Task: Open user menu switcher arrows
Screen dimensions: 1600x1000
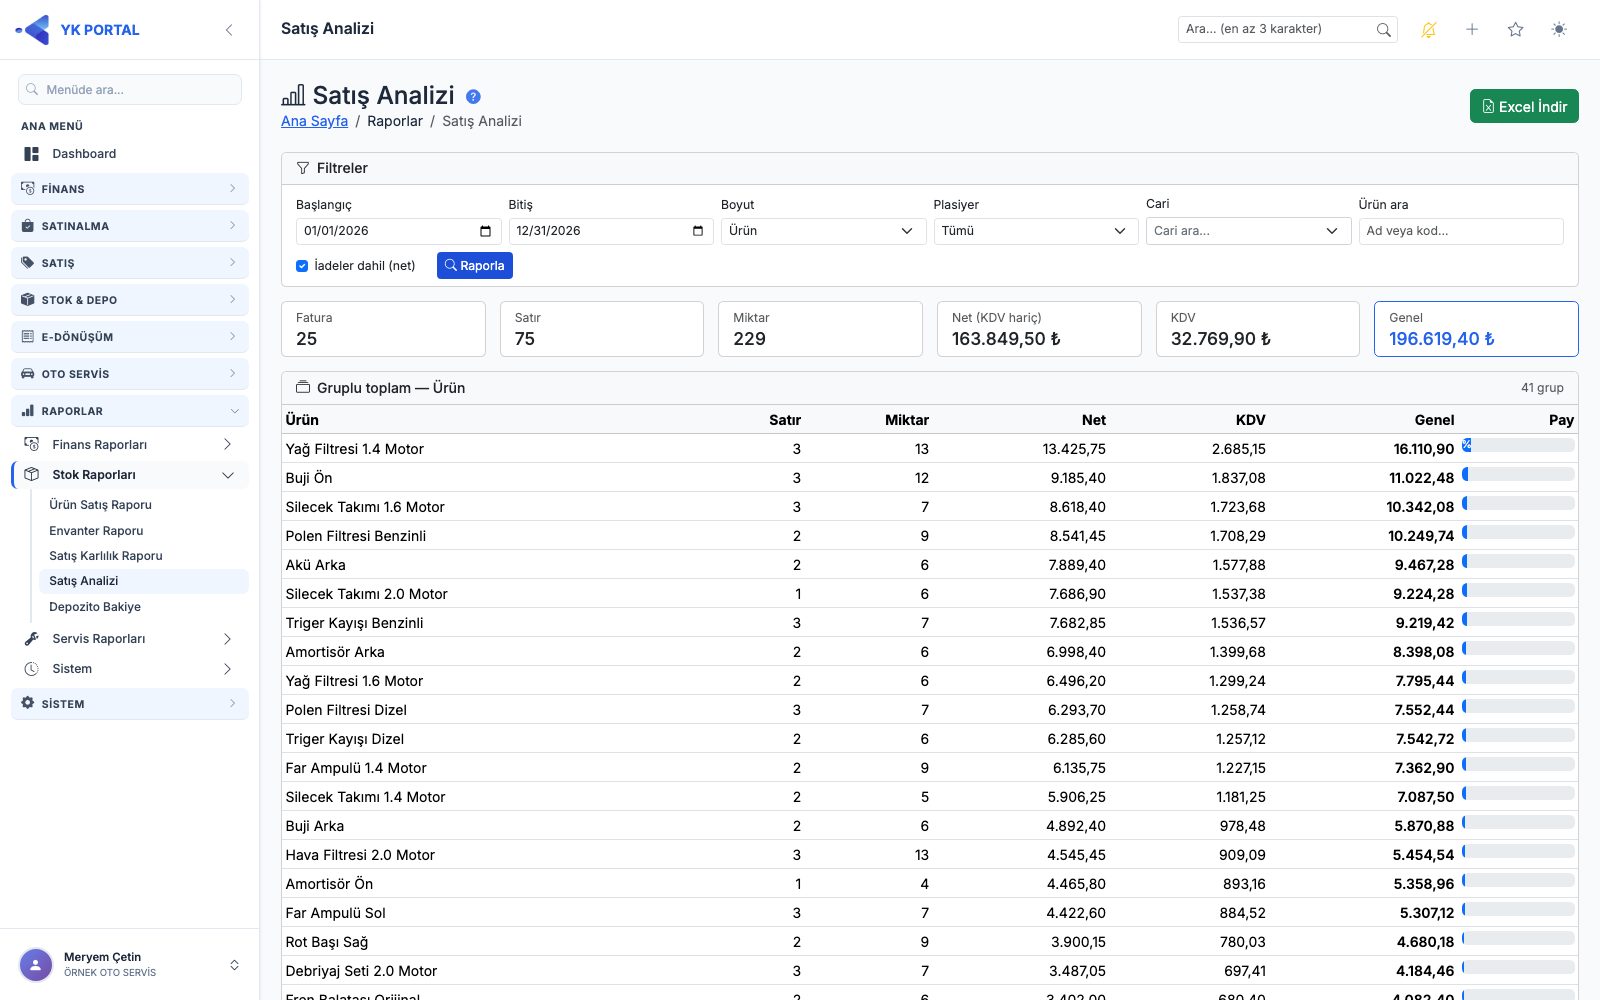Action: [234, 965]
